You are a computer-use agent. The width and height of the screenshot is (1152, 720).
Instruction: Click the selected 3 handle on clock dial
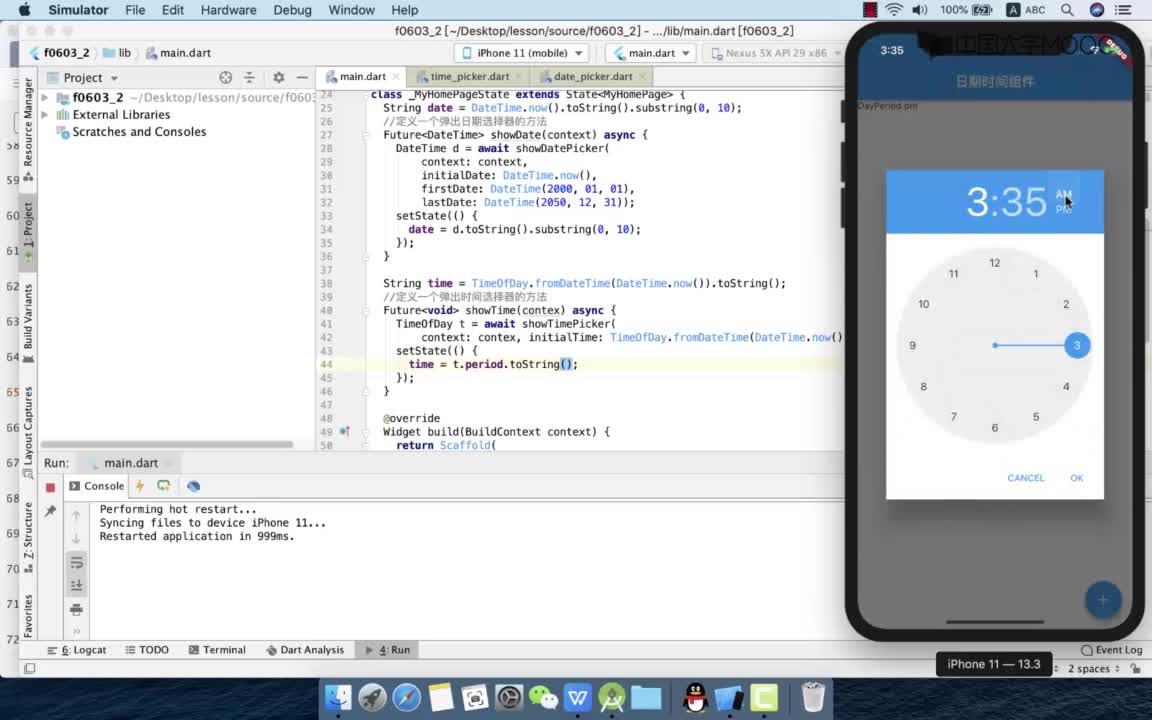point(1077,345)
